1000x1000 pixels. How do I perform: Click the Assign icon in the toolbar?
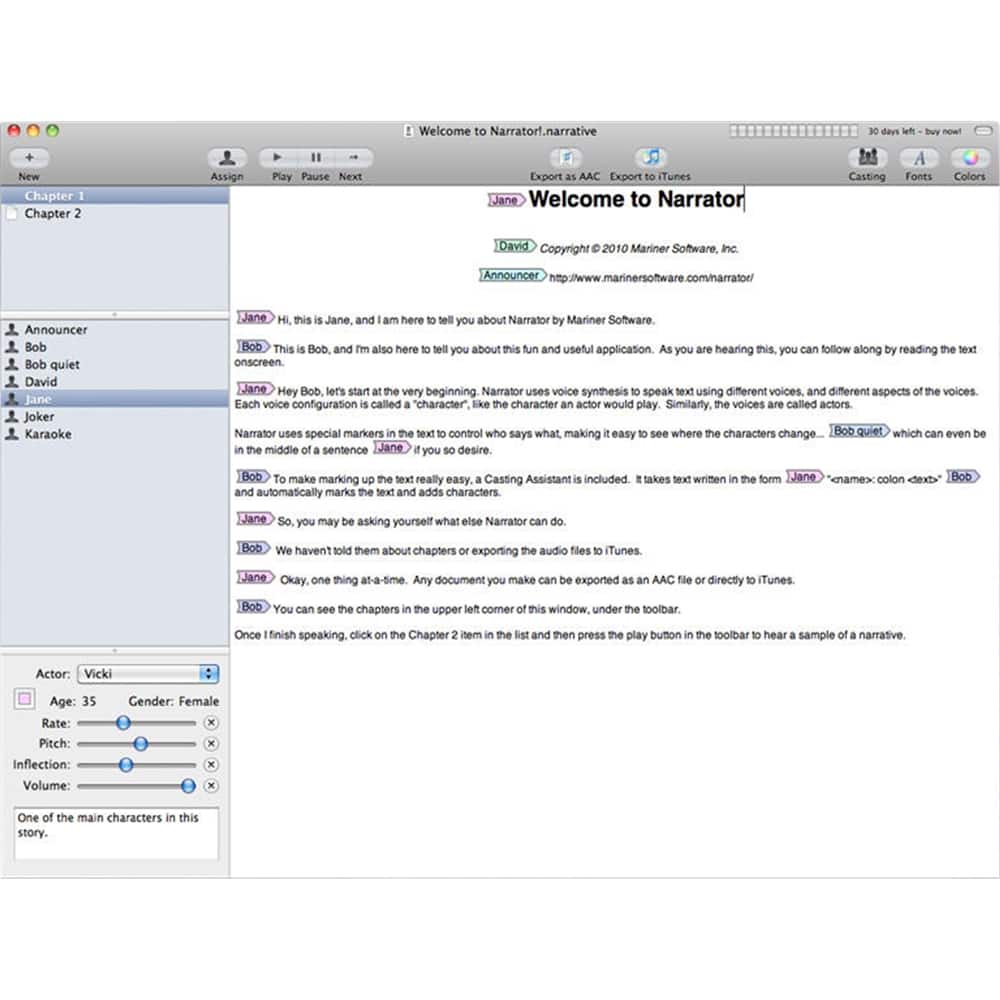[x=226, y=158]
